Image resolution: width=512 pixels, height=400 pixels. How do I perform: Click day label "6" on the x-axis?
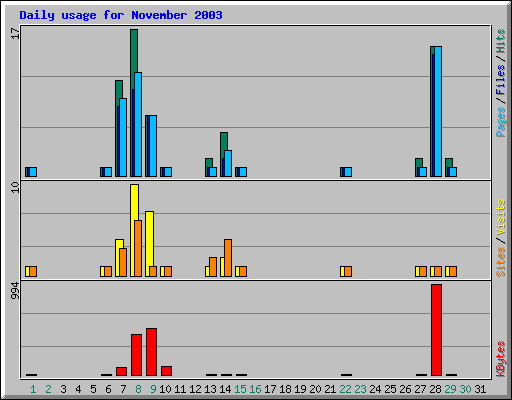(108, 389)
